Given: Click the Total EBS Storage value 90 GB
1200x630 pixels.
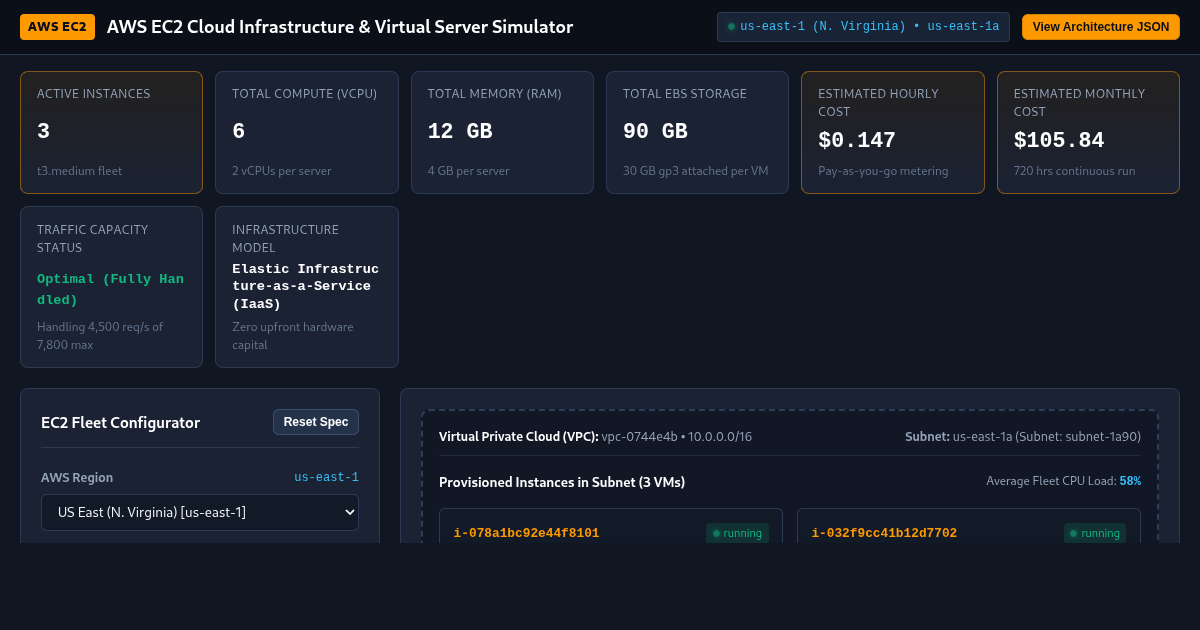Looking at the screenshot, I should coord(655,132).
